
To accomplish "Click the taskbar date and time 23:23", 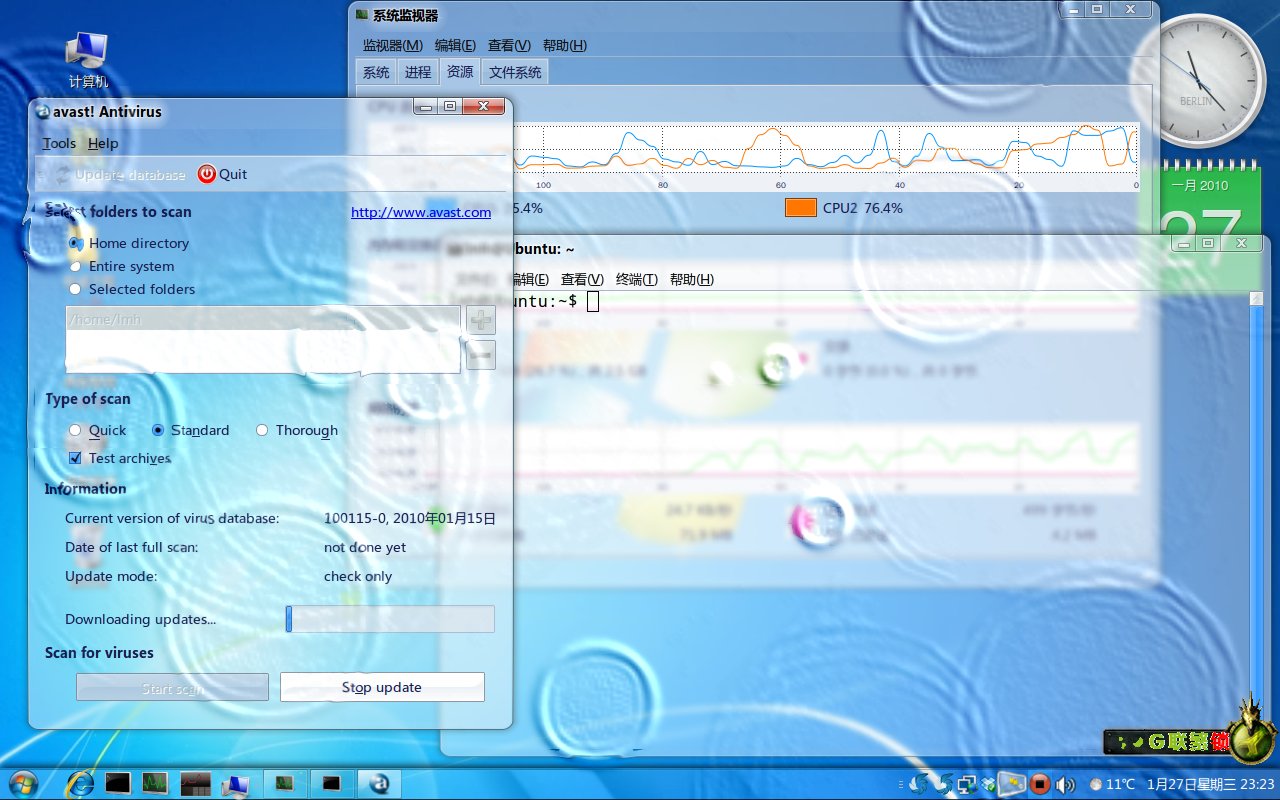I will (1211, 784).
